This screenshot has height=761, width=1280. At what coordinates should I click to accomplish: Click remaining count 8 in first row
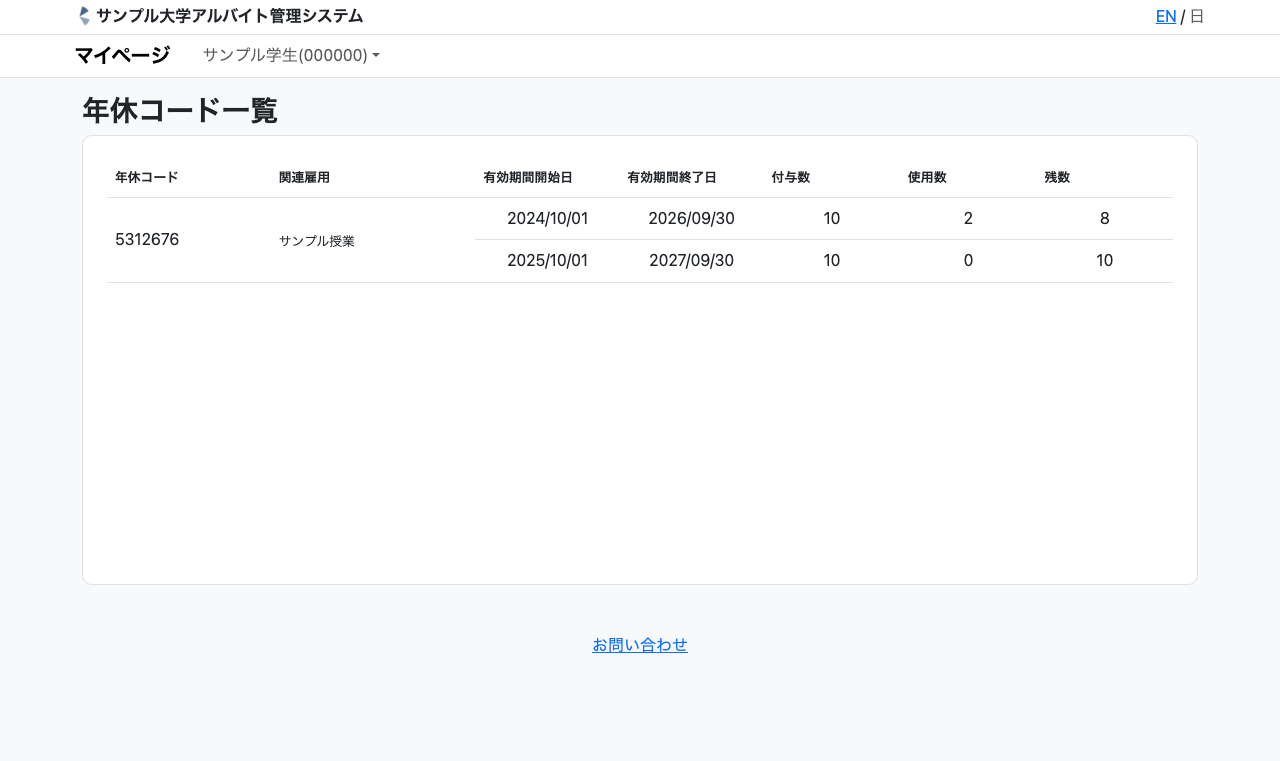(1104, 219)
